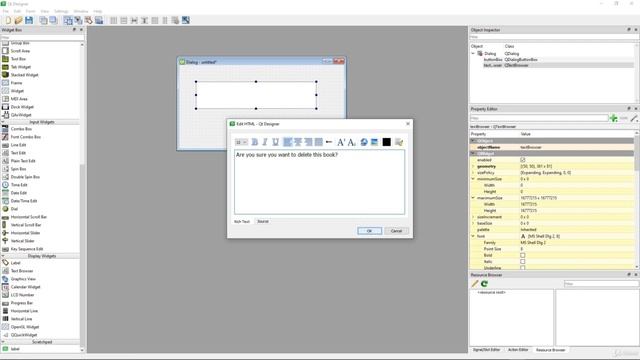The height and width of the screenshot is (360, 640).
Task: Click the New Form toolbar icon
Action: pos(8,20)
